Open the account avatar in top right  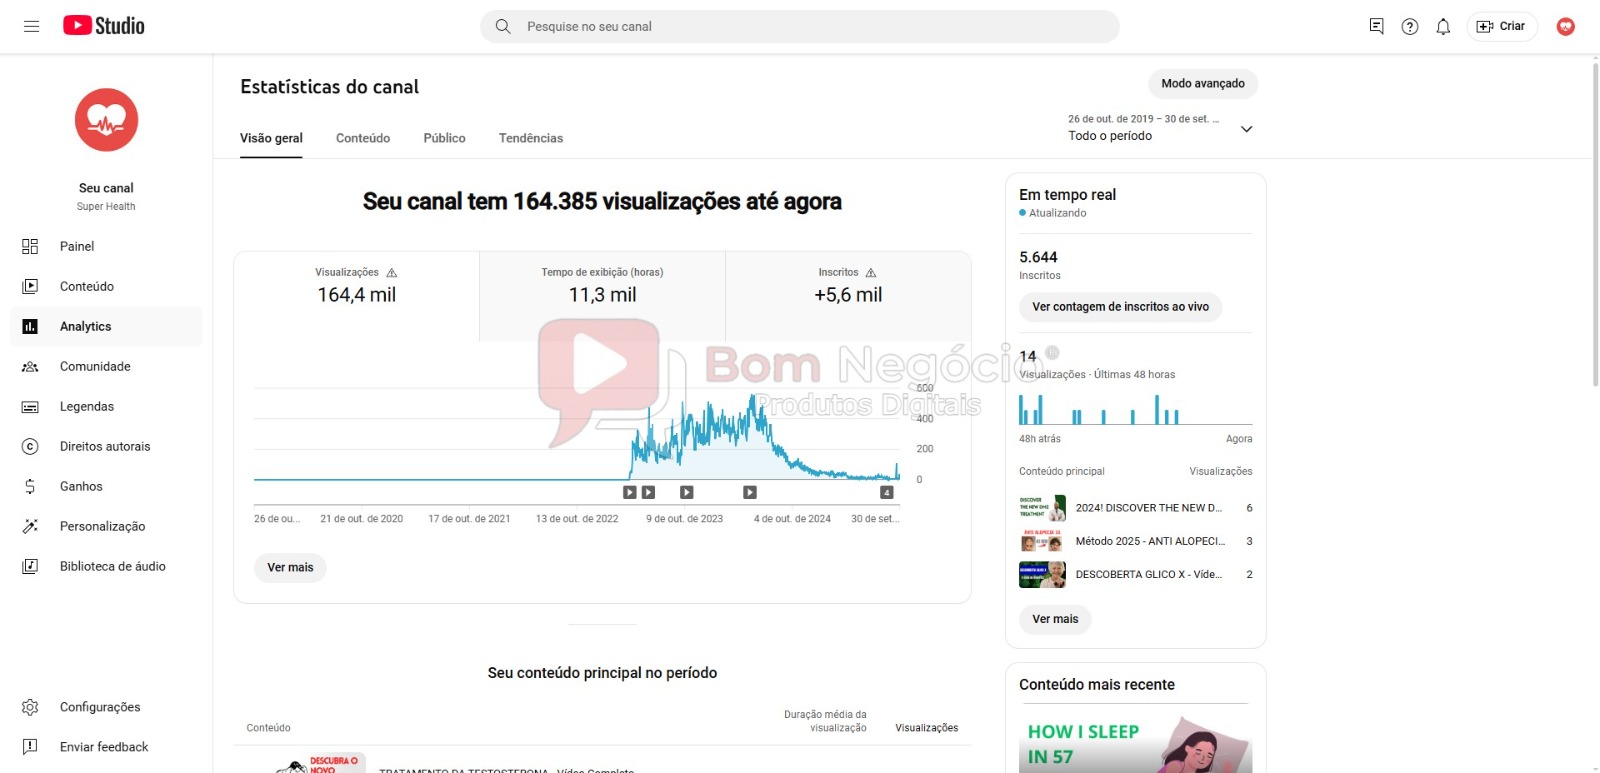pos(1565,27)
